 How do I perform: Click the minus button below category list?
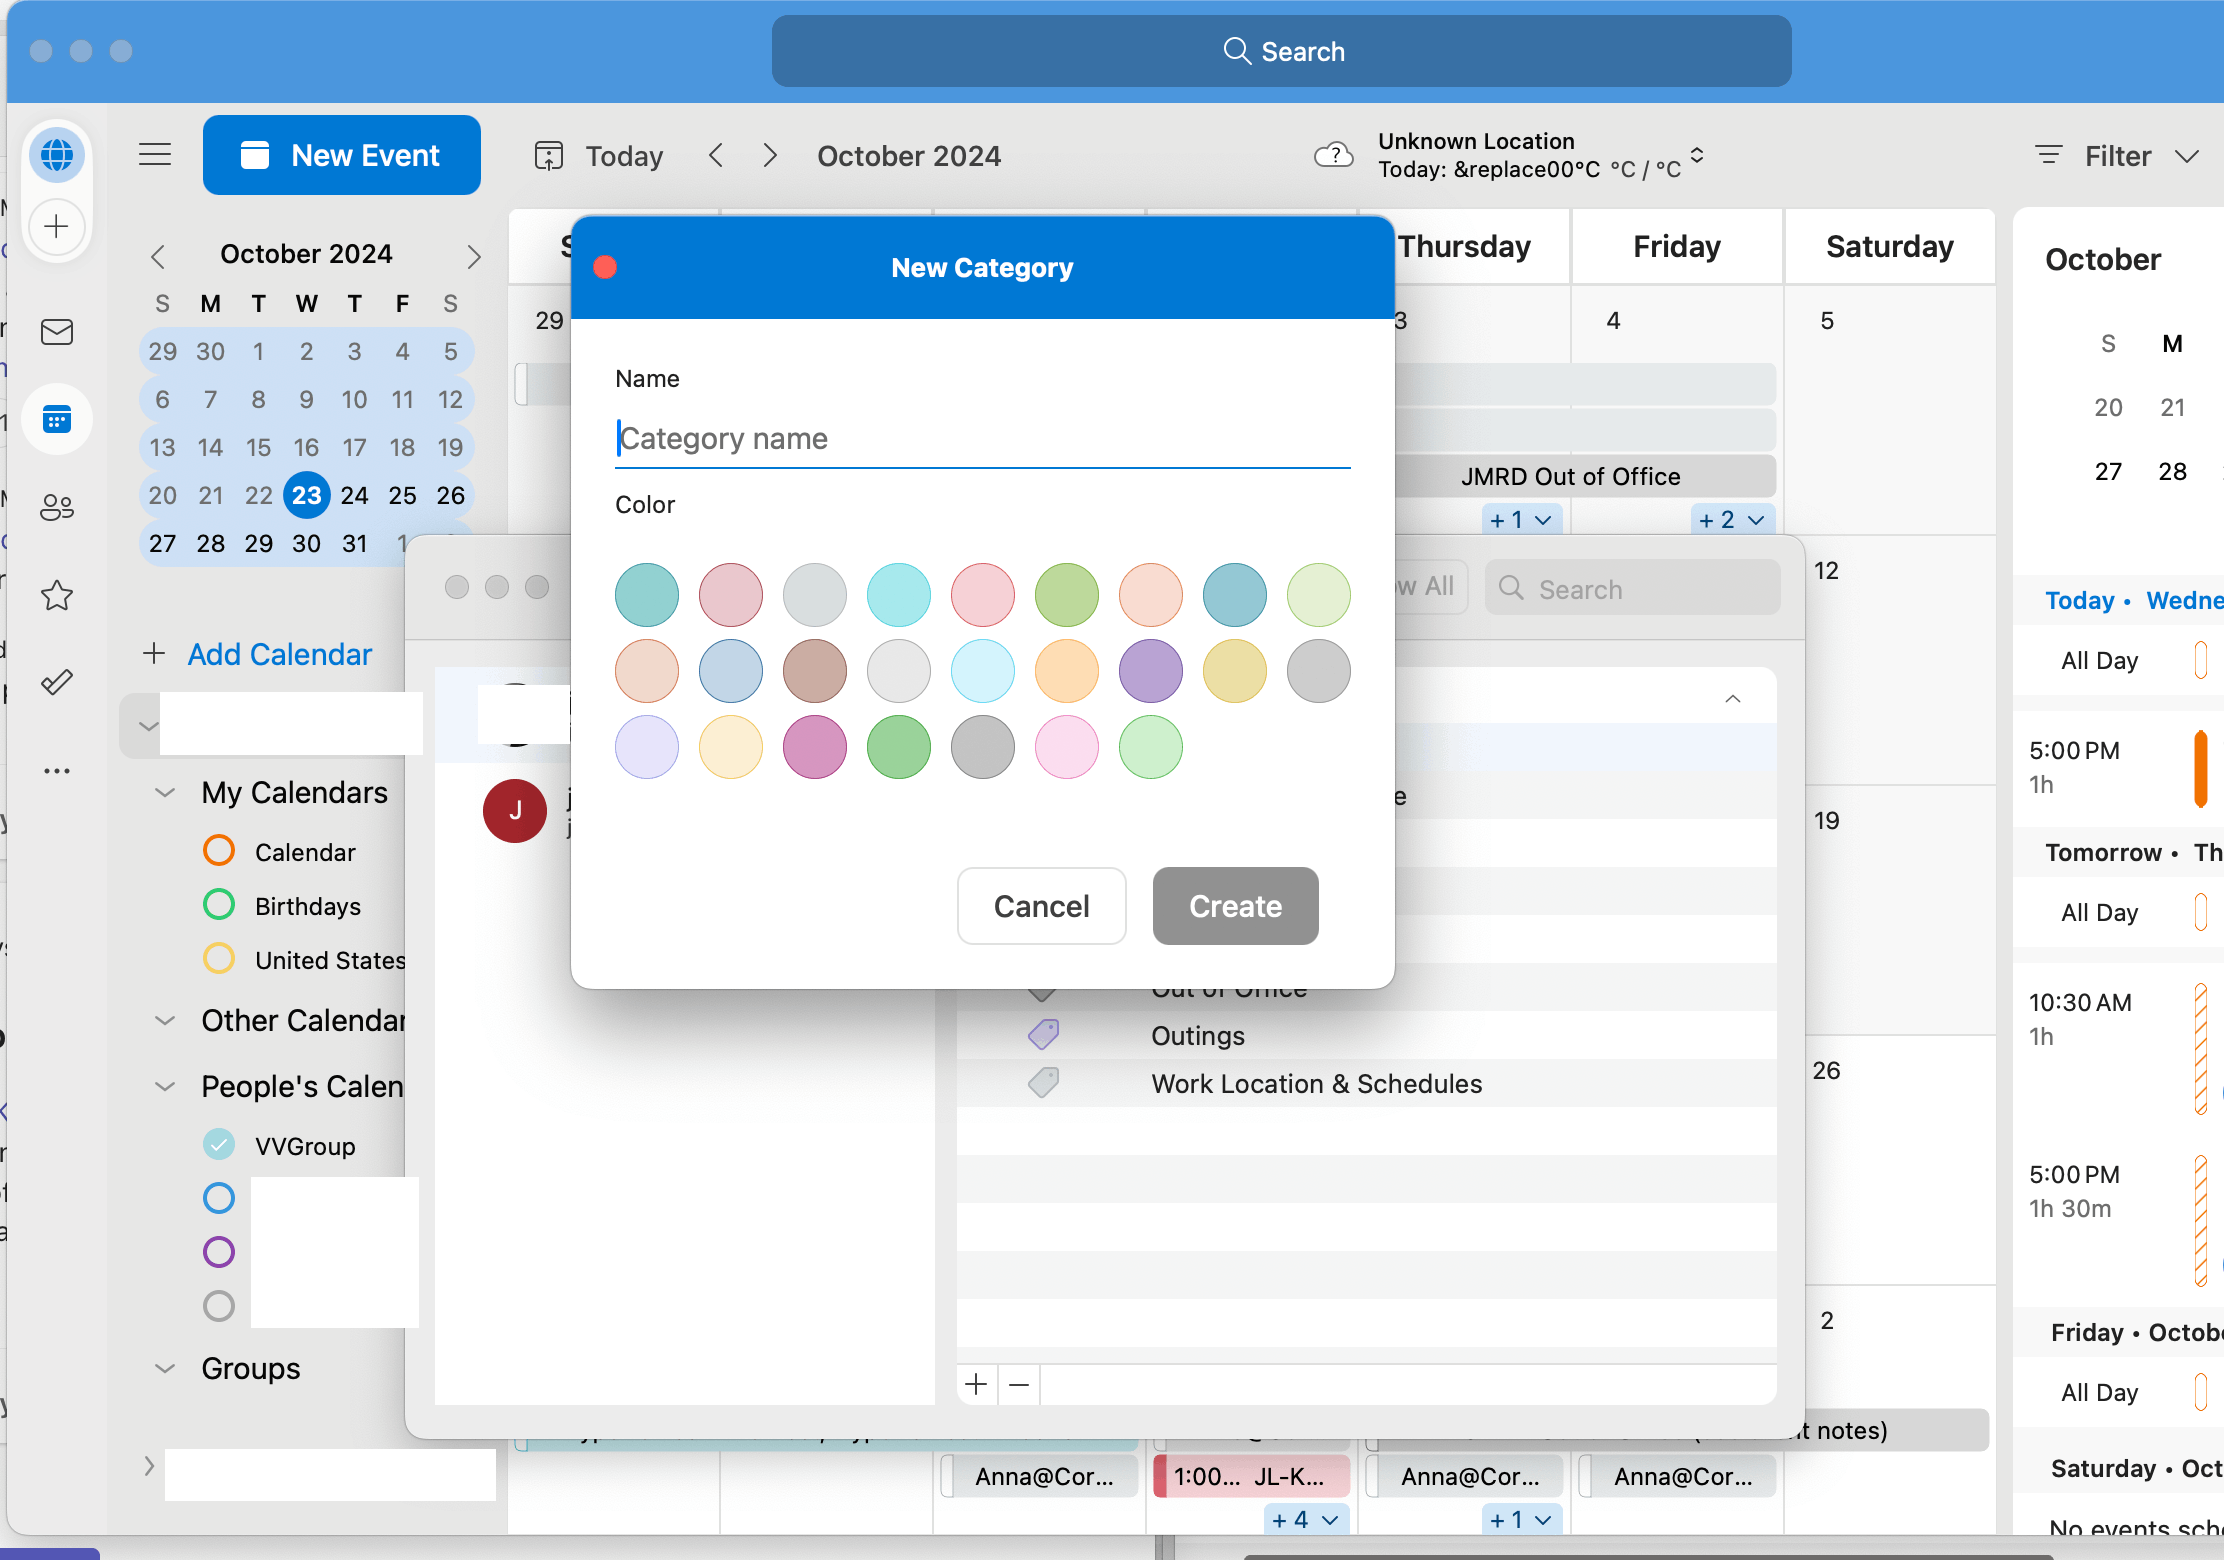(x=1019, y=1384)
